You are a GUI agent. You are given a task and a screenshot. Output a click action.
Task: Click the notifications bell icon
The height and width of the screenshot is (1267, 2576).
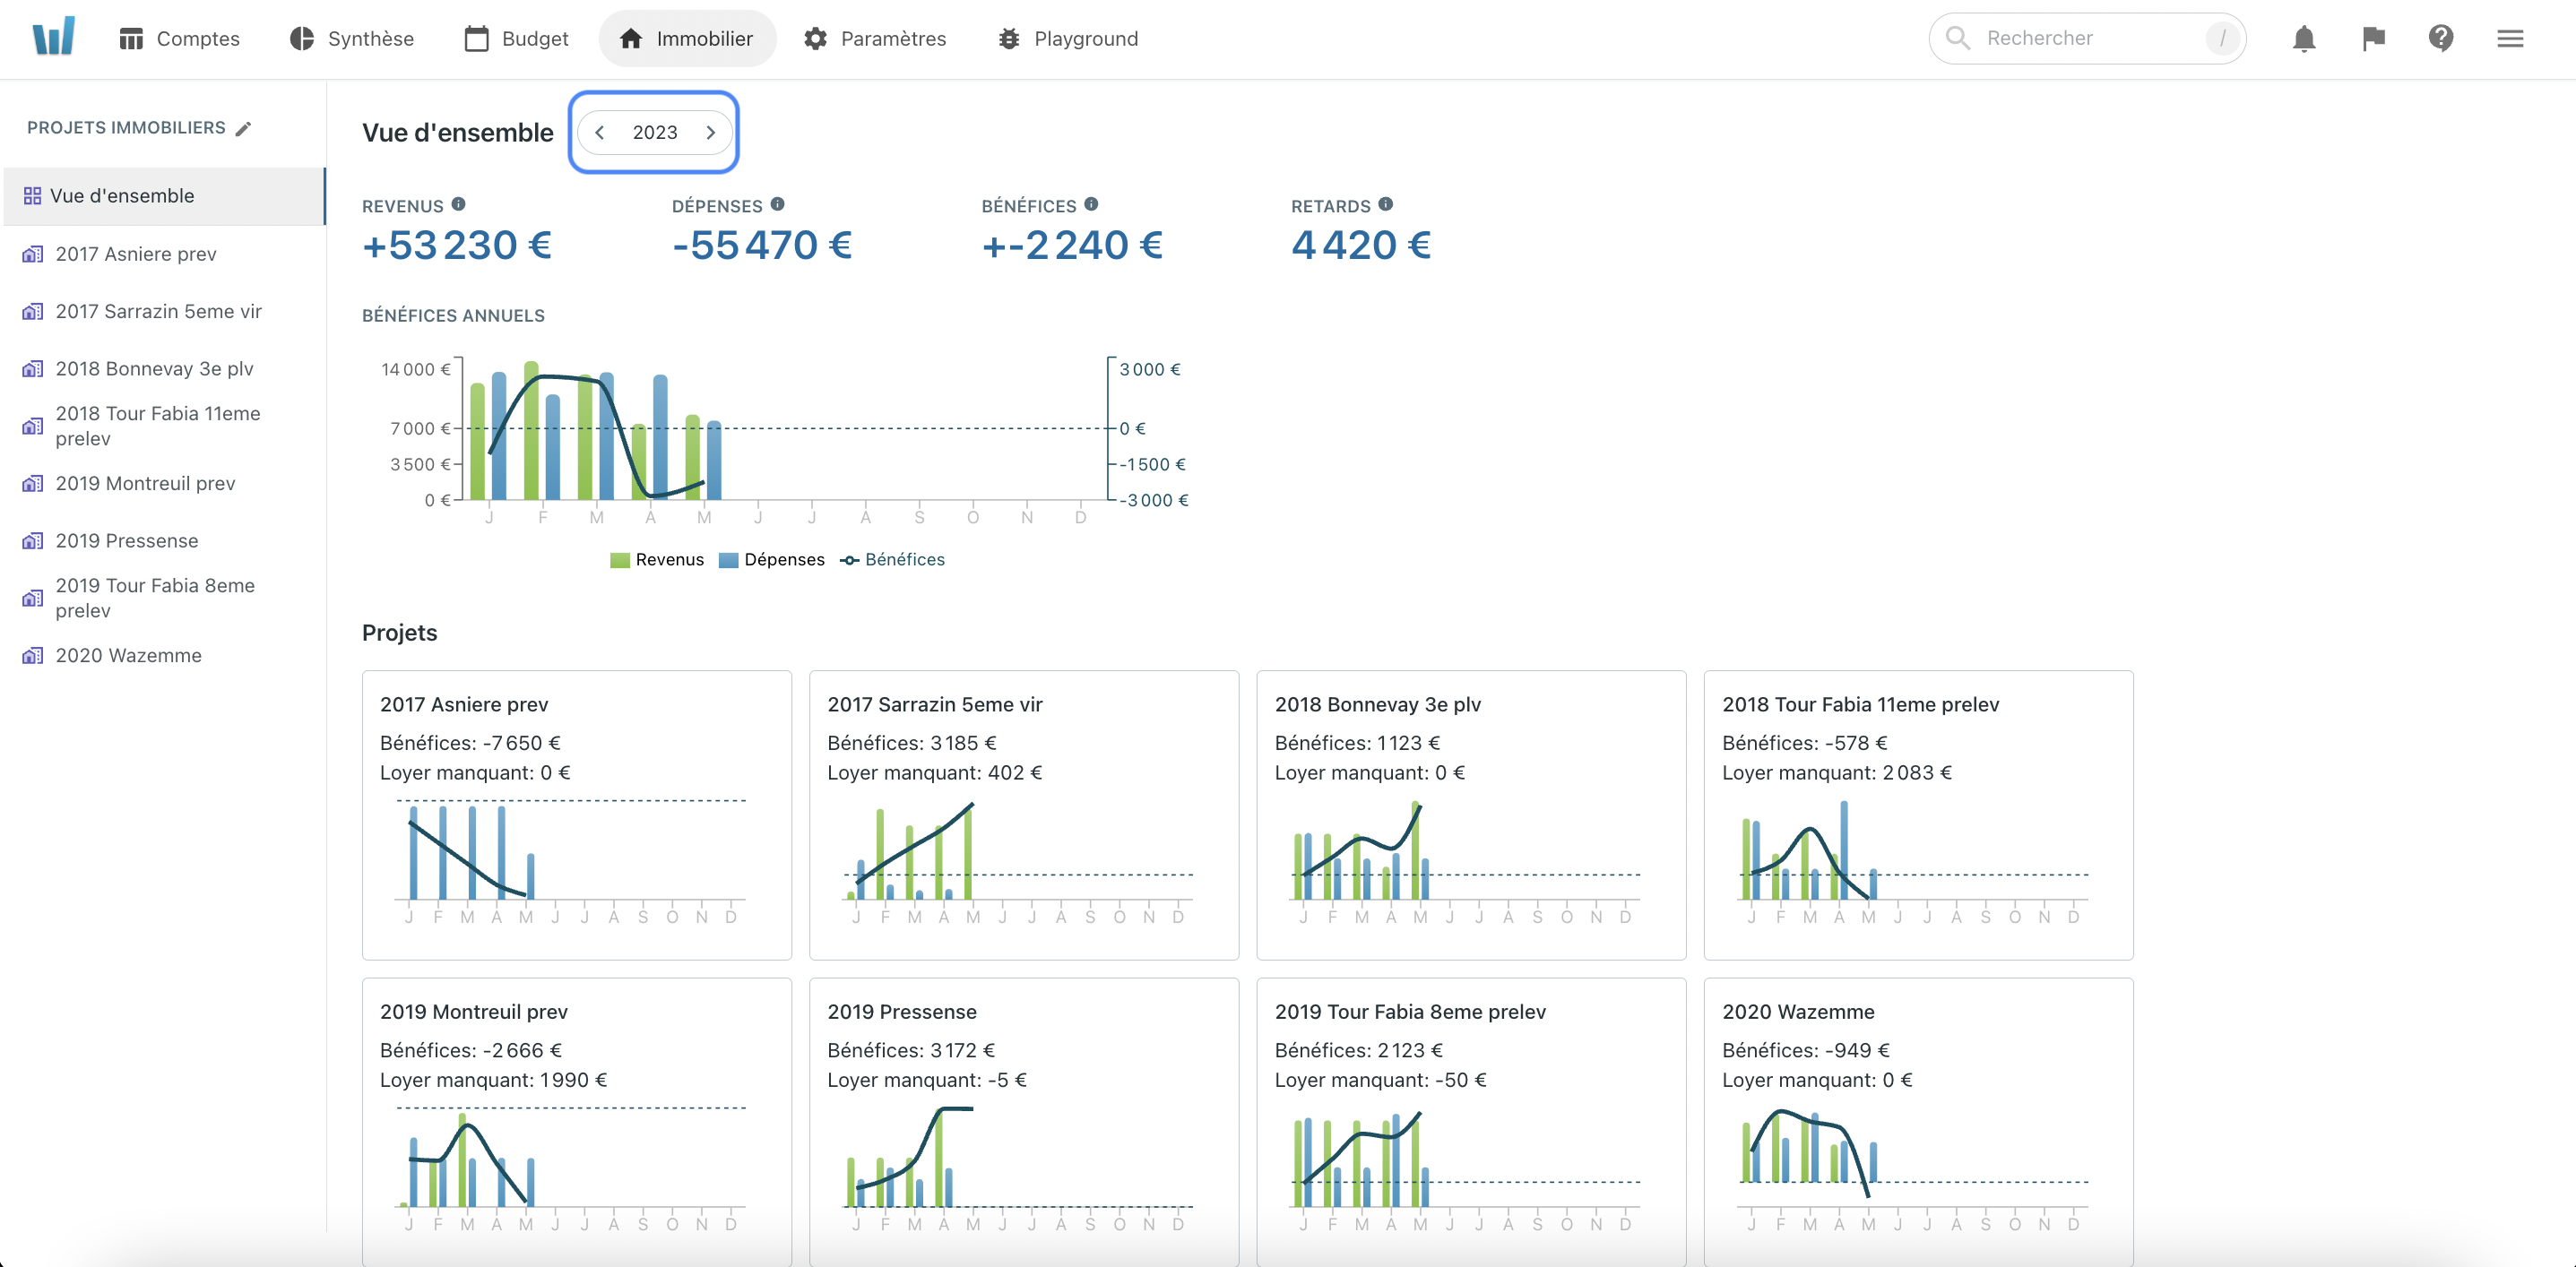[x=2305, y=39]
